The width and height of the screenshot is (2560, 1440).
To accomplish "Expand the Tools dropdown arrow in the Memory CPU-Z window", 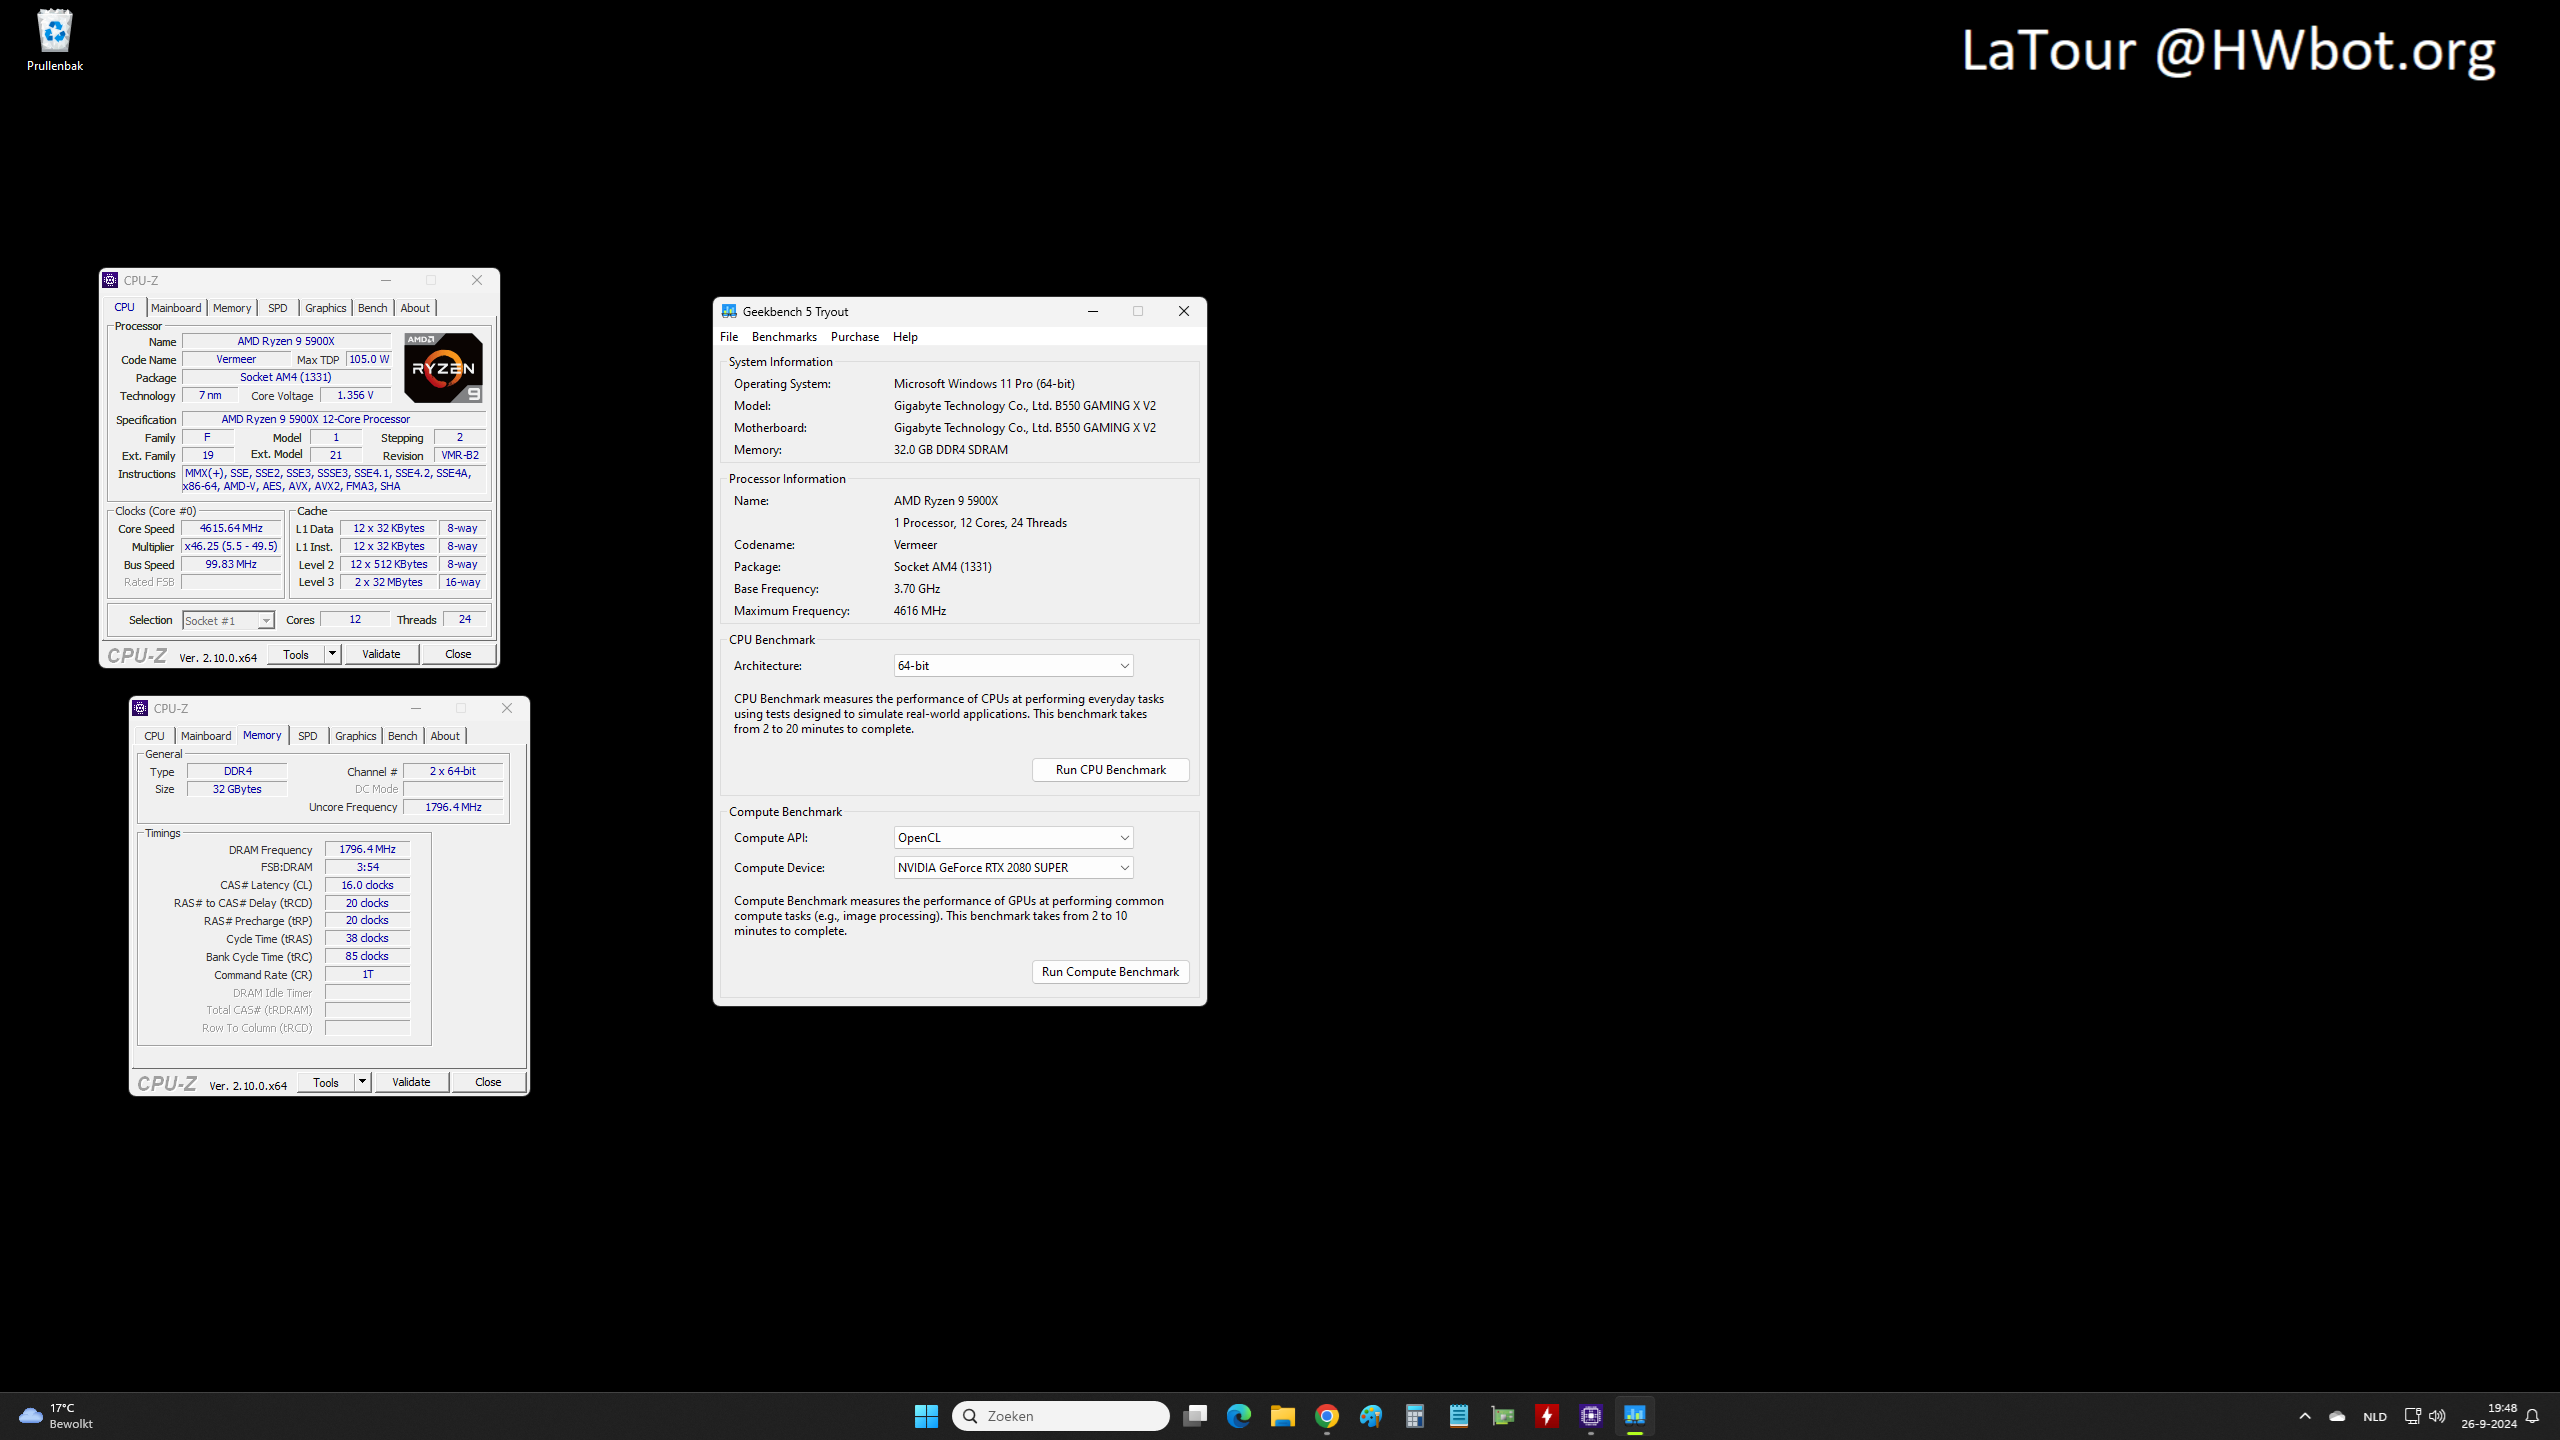I will coord(362,1082).
